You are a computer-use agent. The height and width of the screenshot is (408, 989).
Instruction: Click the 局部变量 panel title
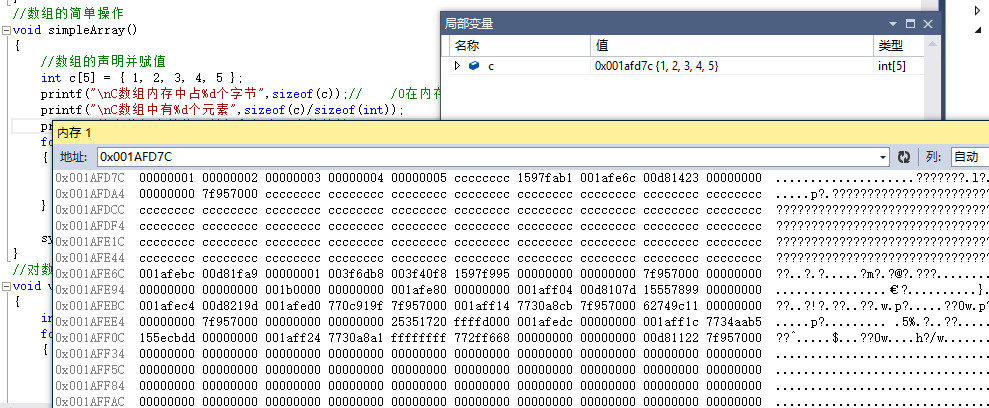point(469,24)
